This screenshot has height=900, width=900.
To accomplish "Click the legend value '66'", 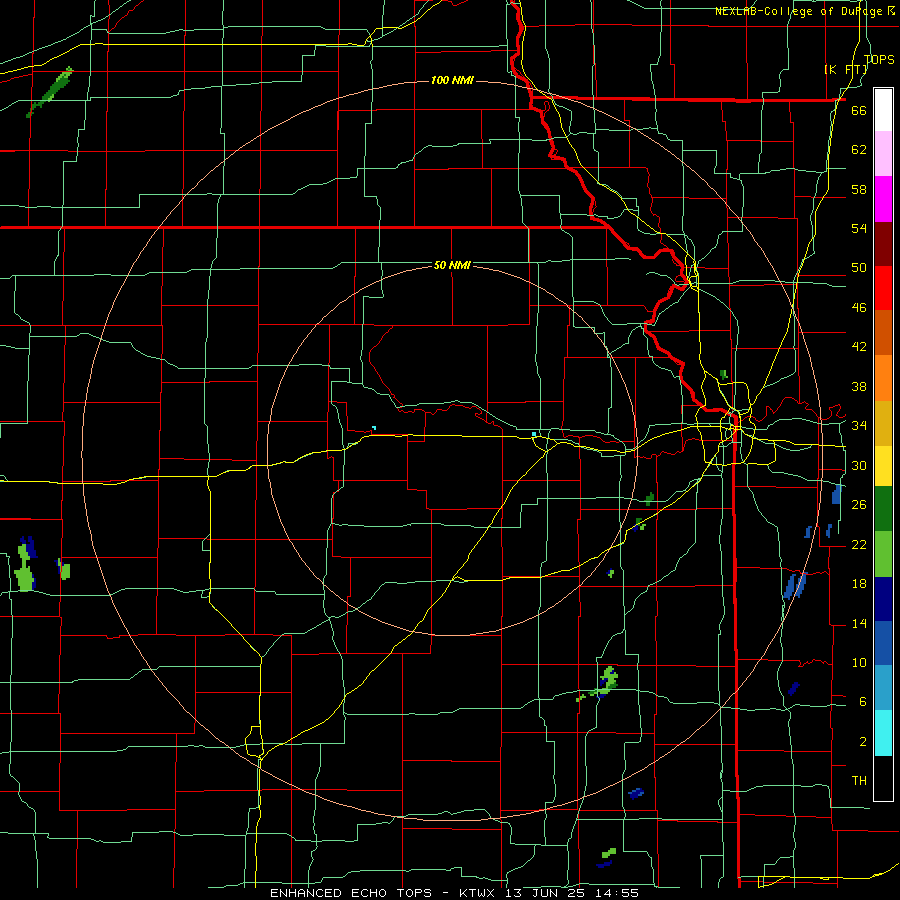I will (859, 110).
